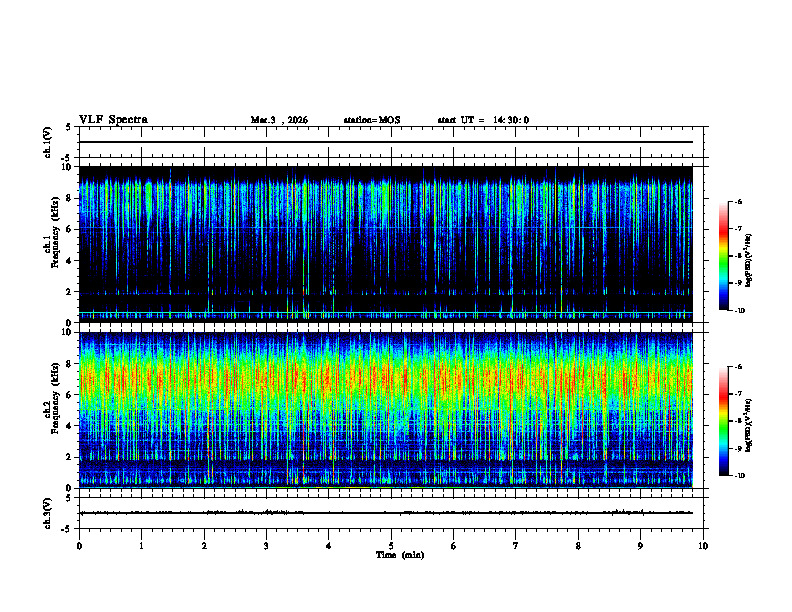Click the "Time (min)" x-axis label

pyautogui.click(x=400, y=555)
